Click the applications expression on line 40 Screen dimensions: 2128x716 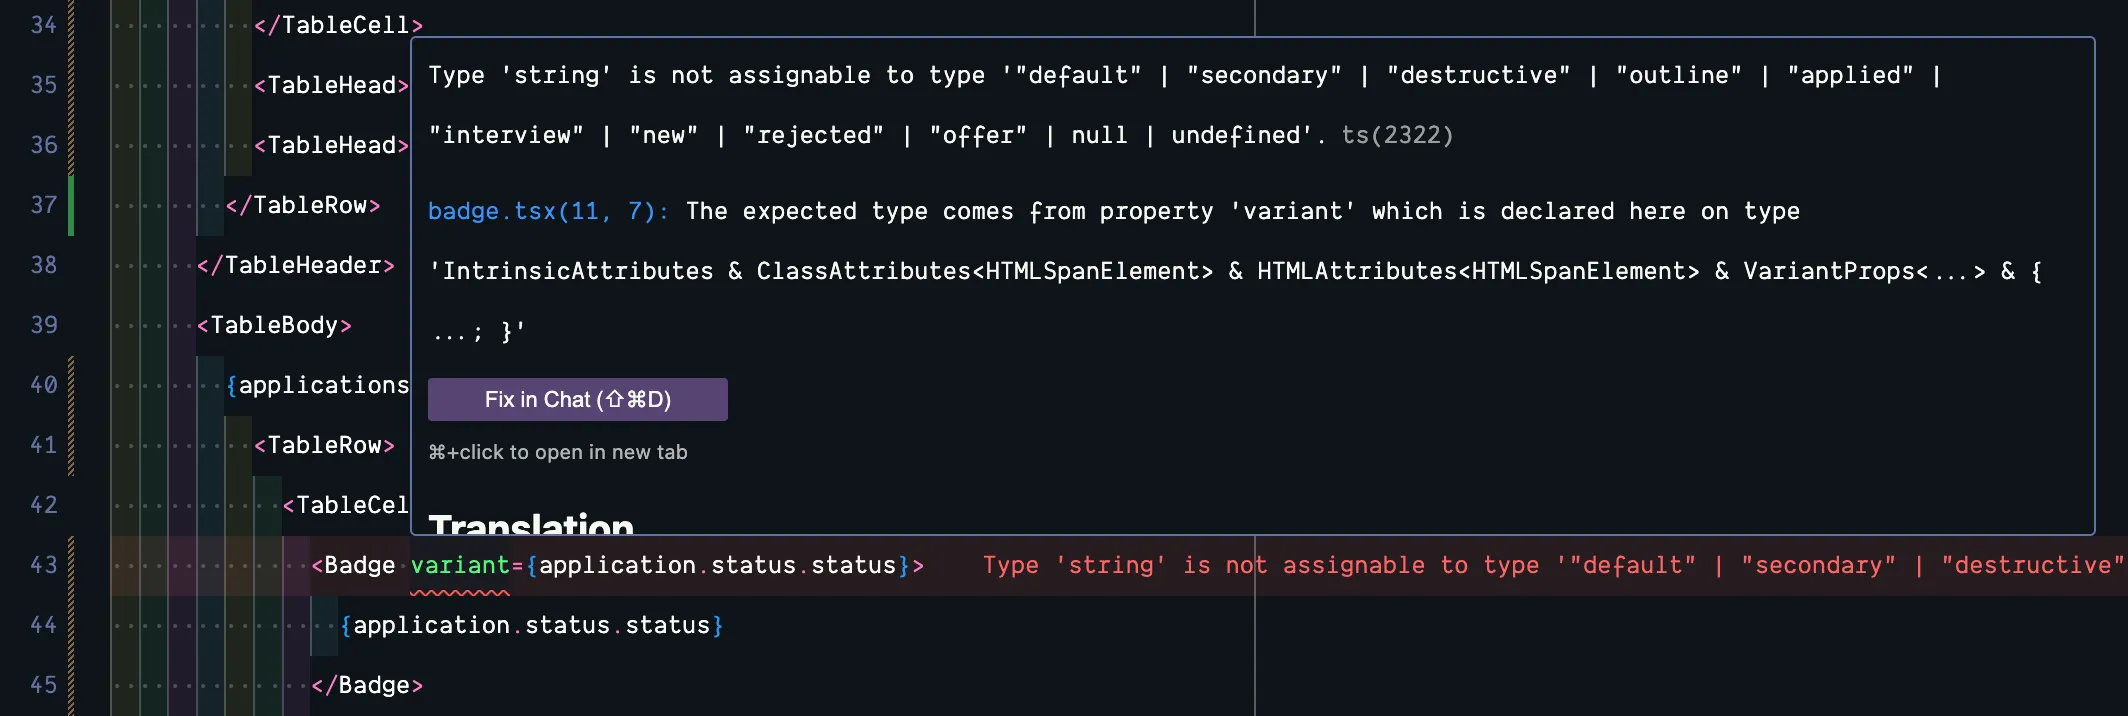[322, 386]
